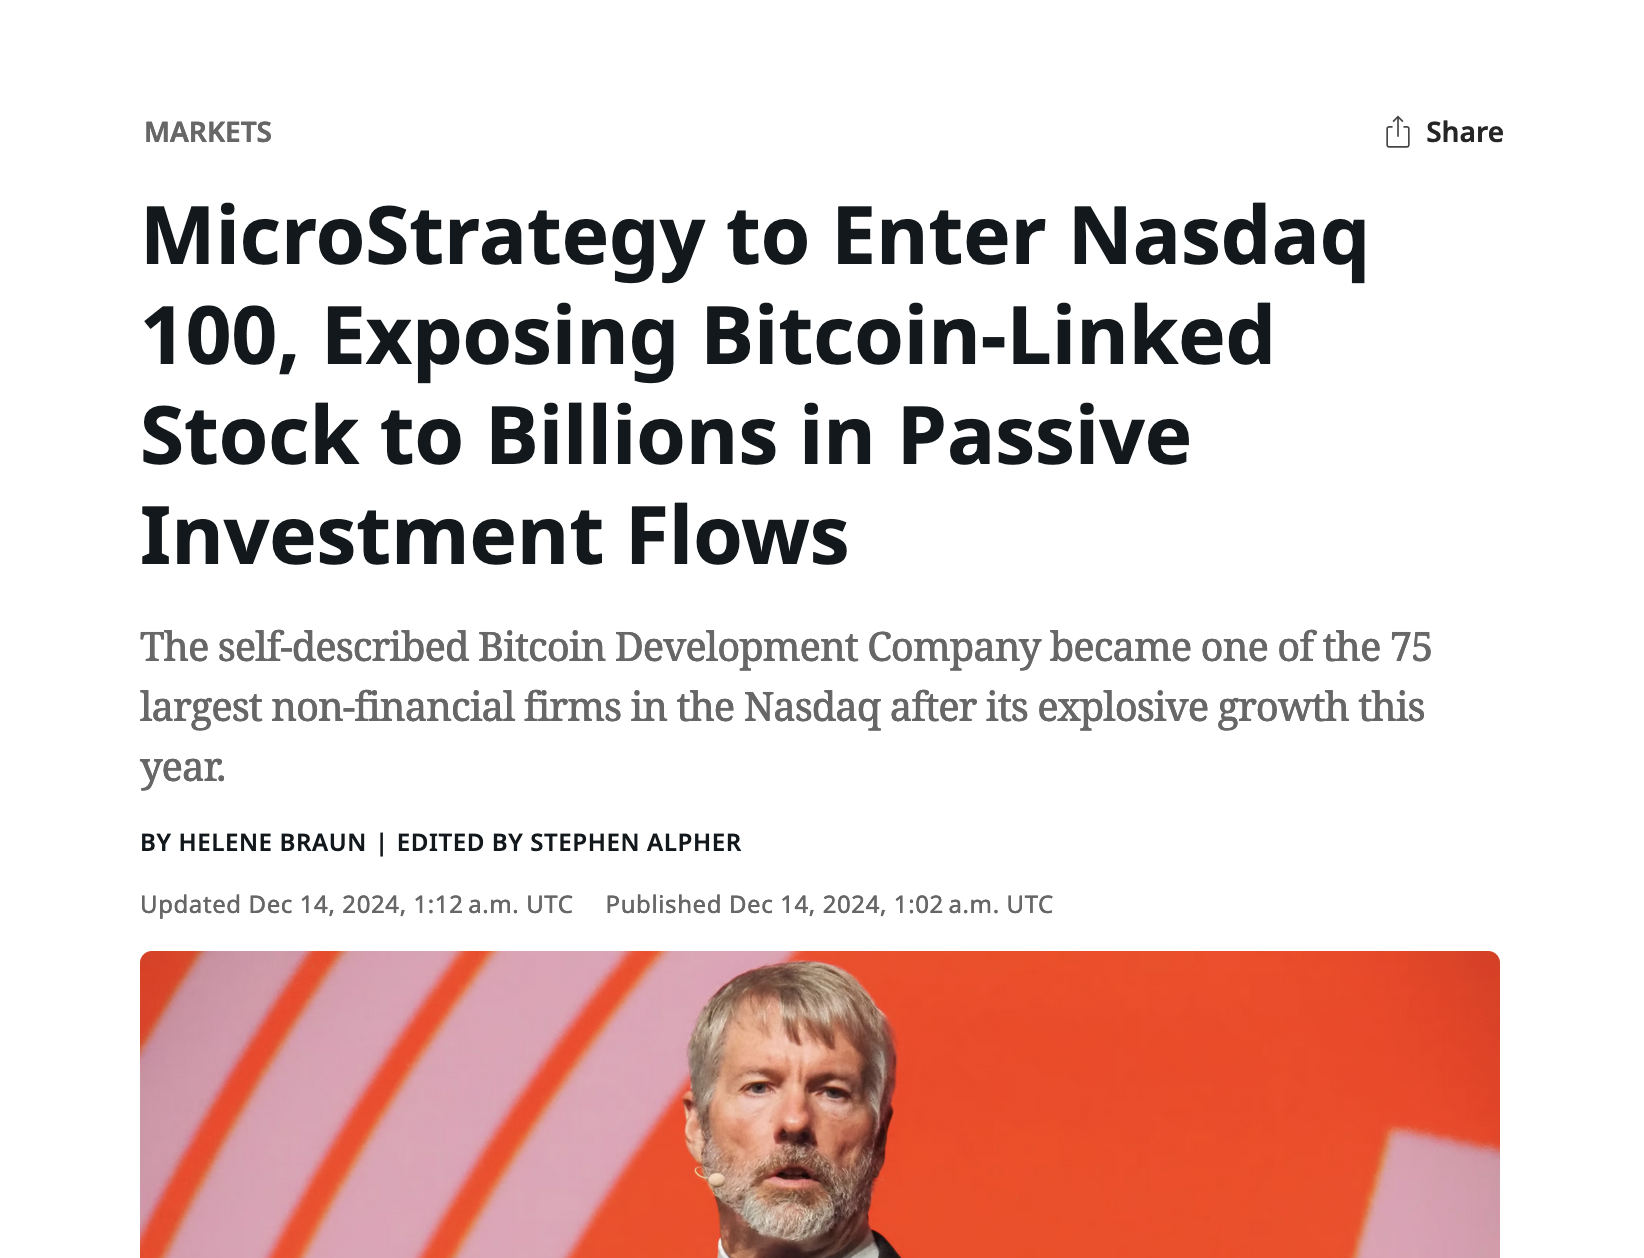The height and width of the screenshot is (1258, 1644).
Task: Click "Bitcoin-Linked" in the headline
Action: (x=988, y=337)
